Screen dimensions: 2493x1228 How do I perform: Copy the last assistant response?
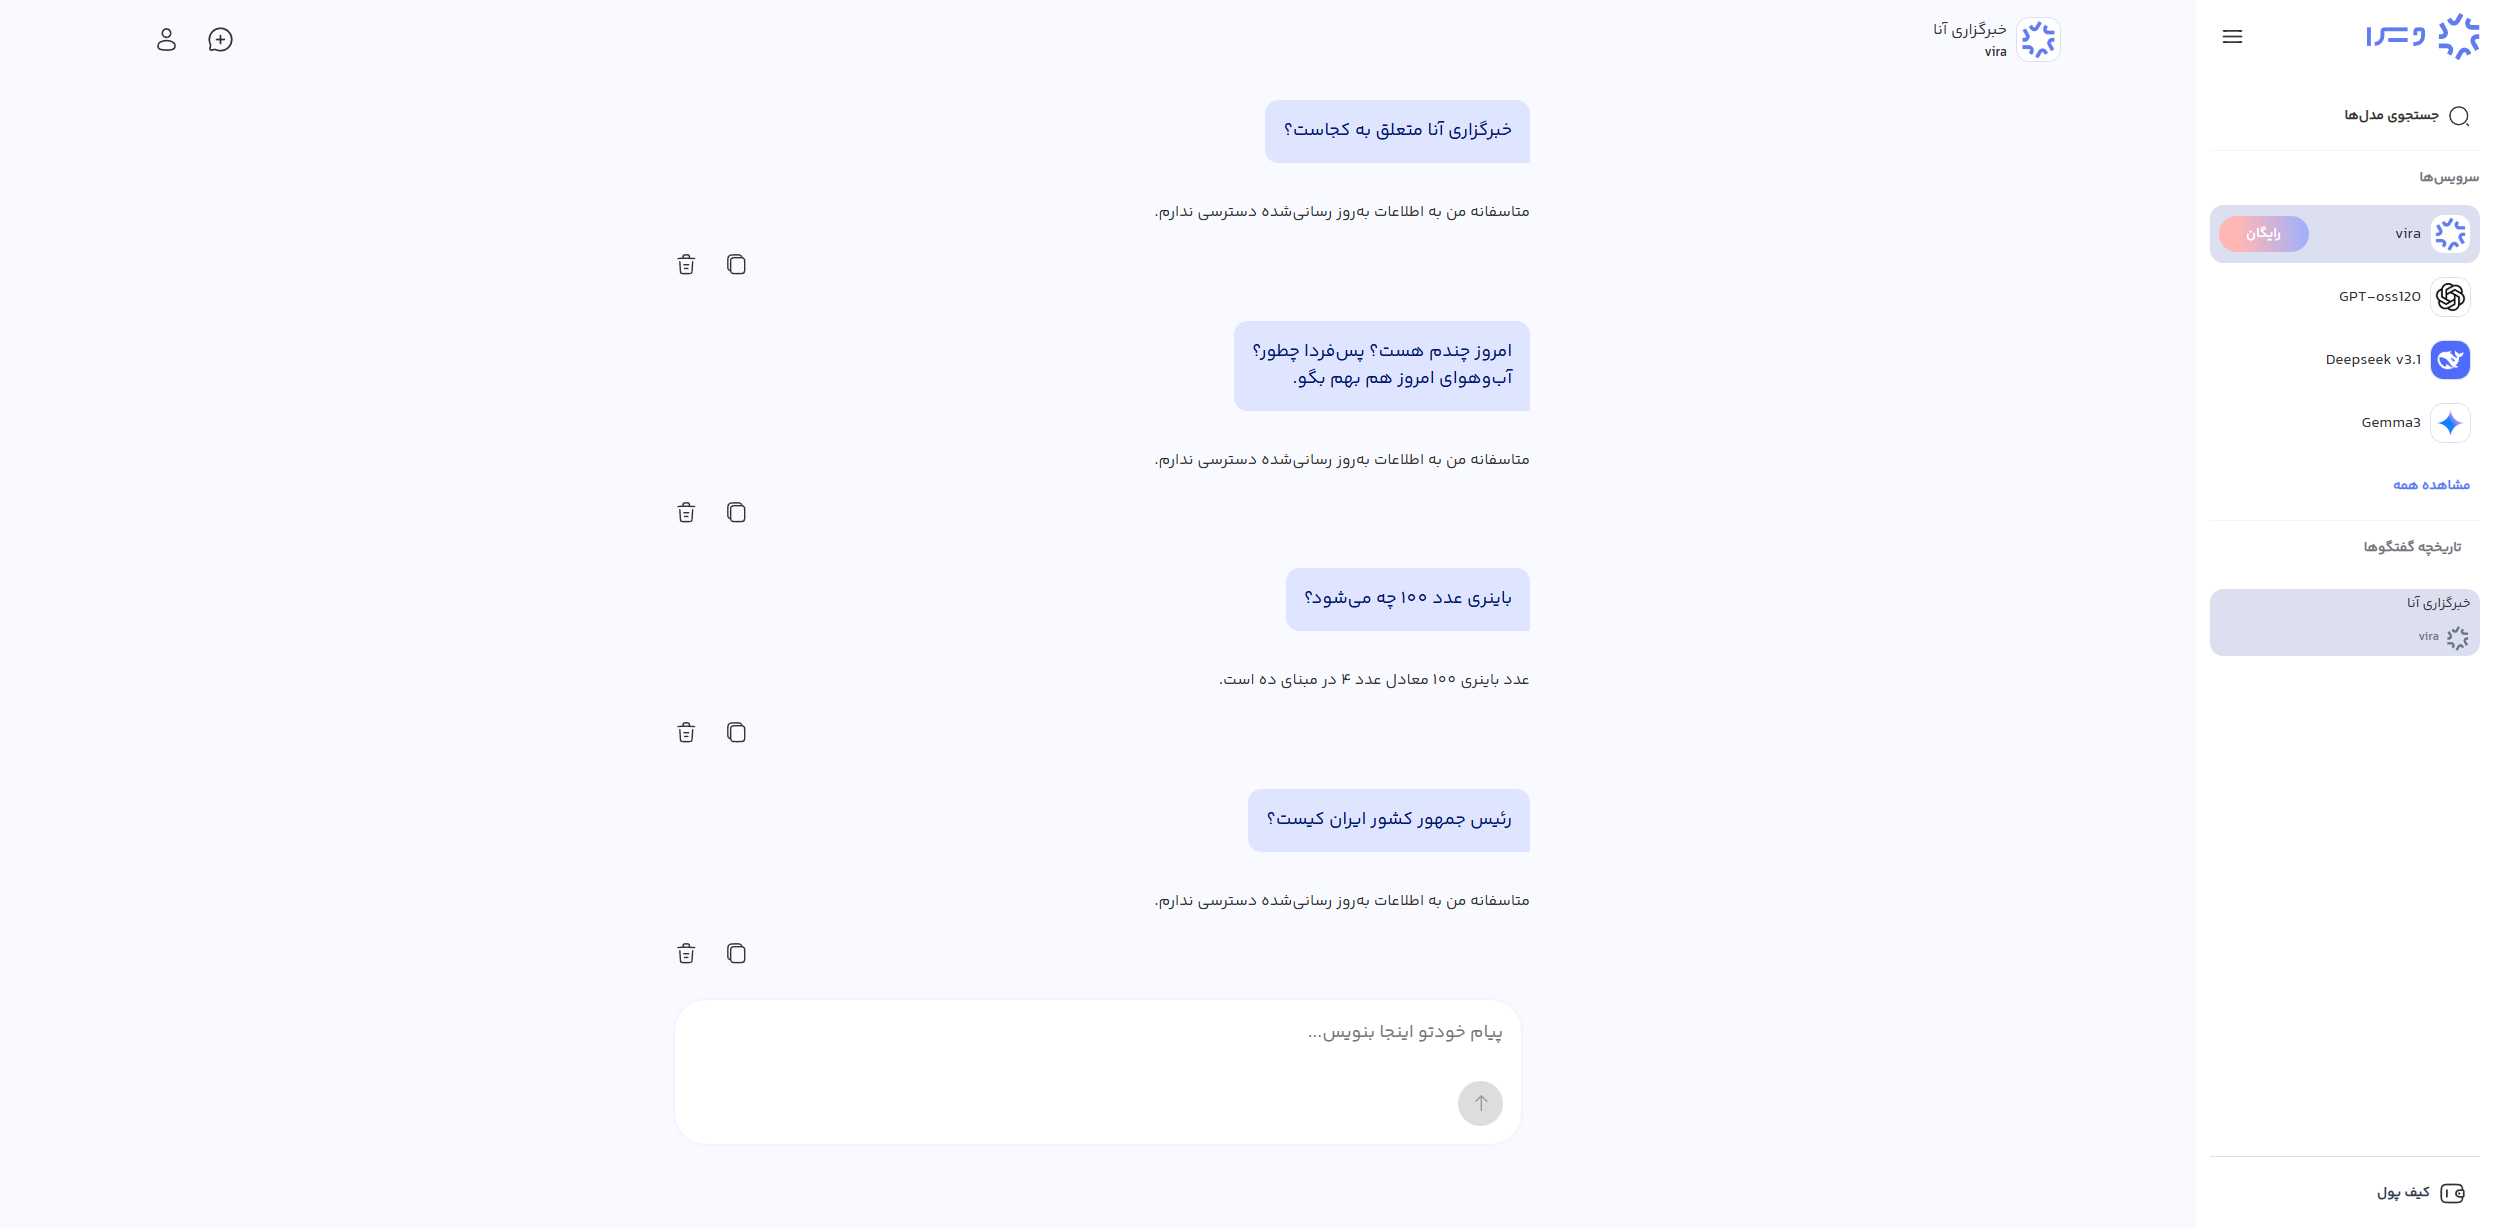tap(737, 953)
